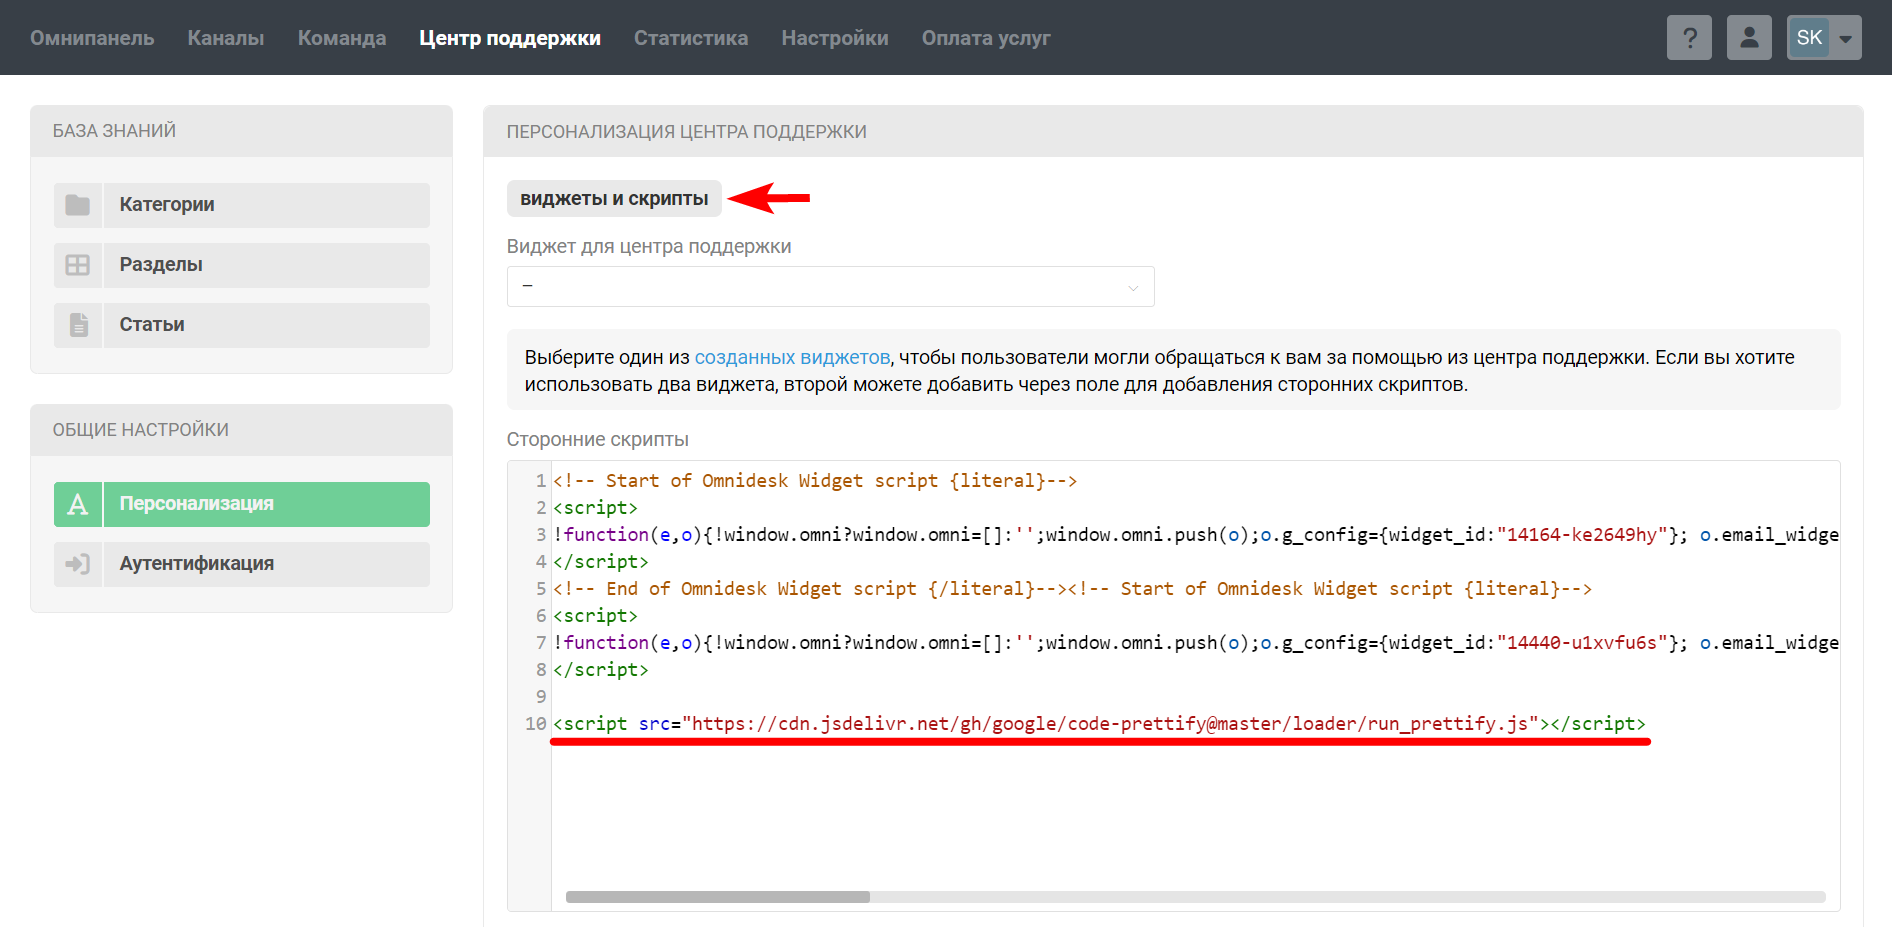This screenshot has height=927, width=1892.
Task: Follow the созданных виджетов link
Action: pyautogui.click(x=792, y=357)
